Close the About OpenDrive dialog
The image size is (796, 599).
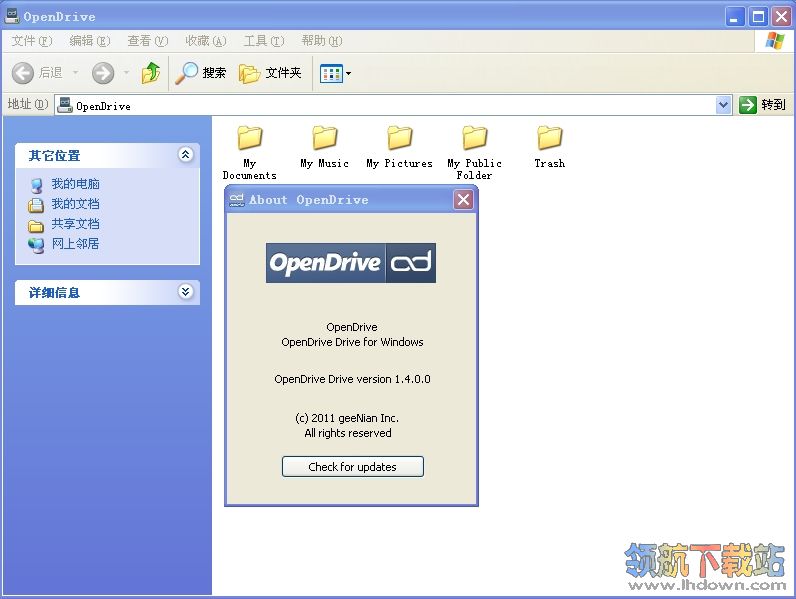point(463,199)
